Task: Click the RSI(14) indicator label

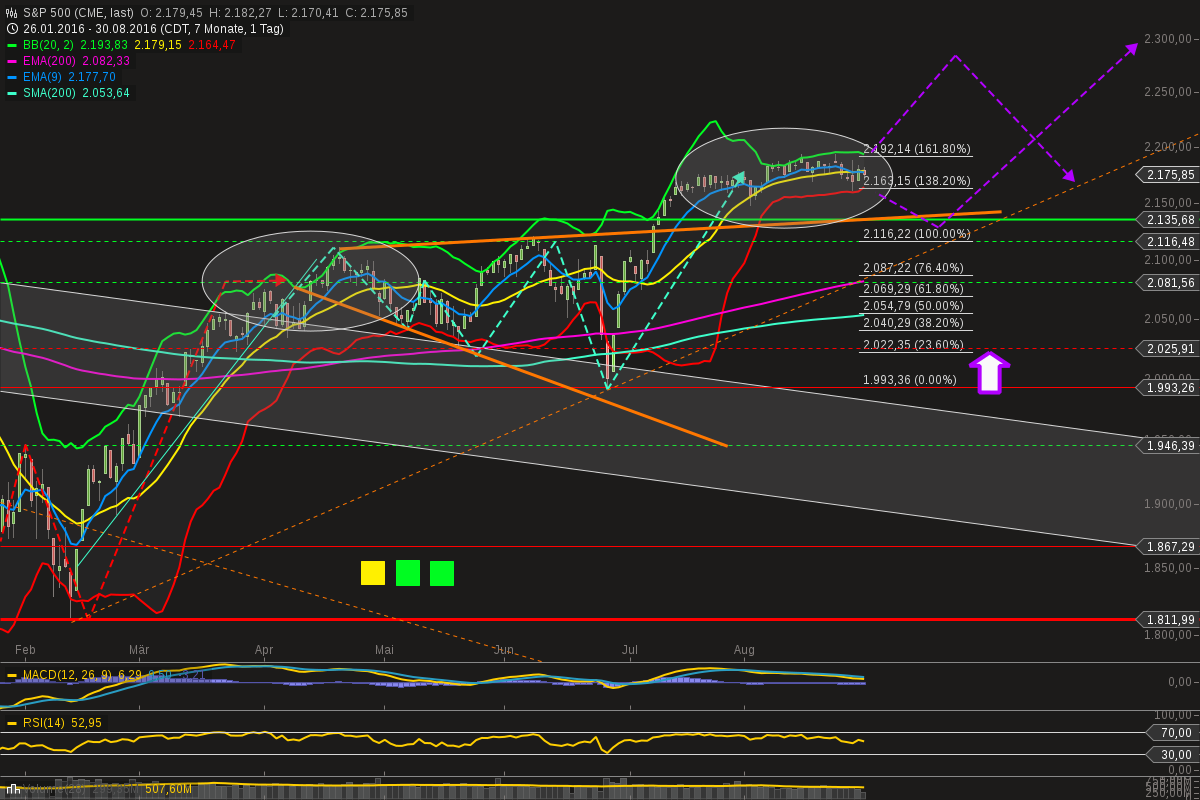Action: point(44,723)
